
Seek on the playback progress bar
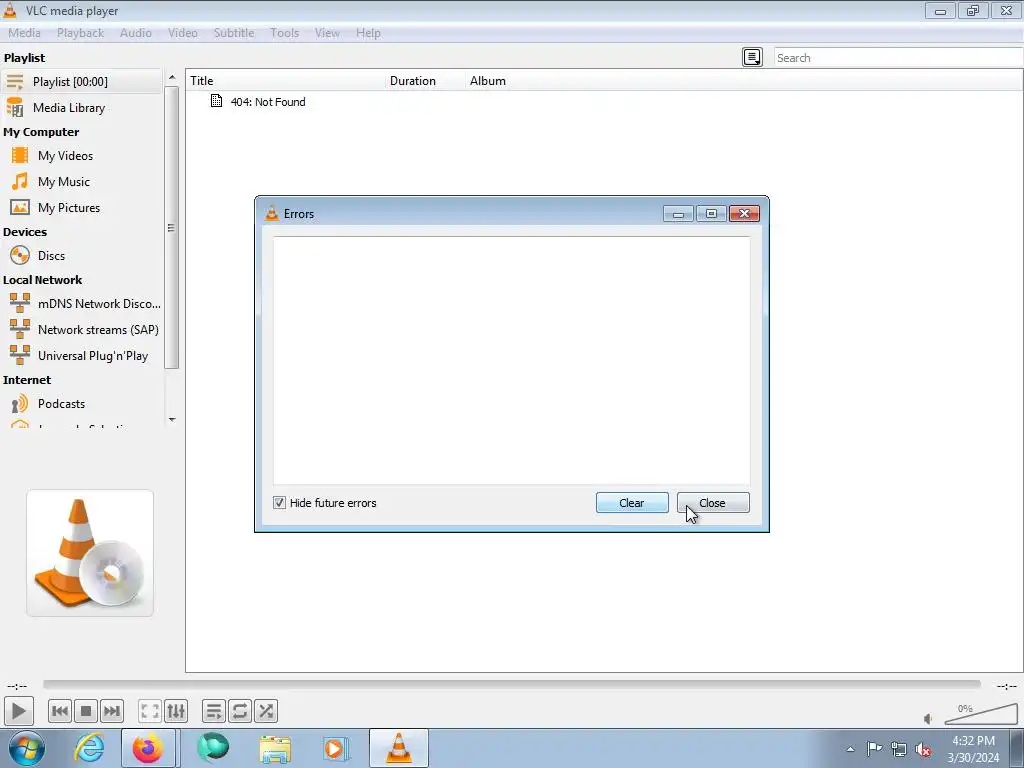point(511,684)
